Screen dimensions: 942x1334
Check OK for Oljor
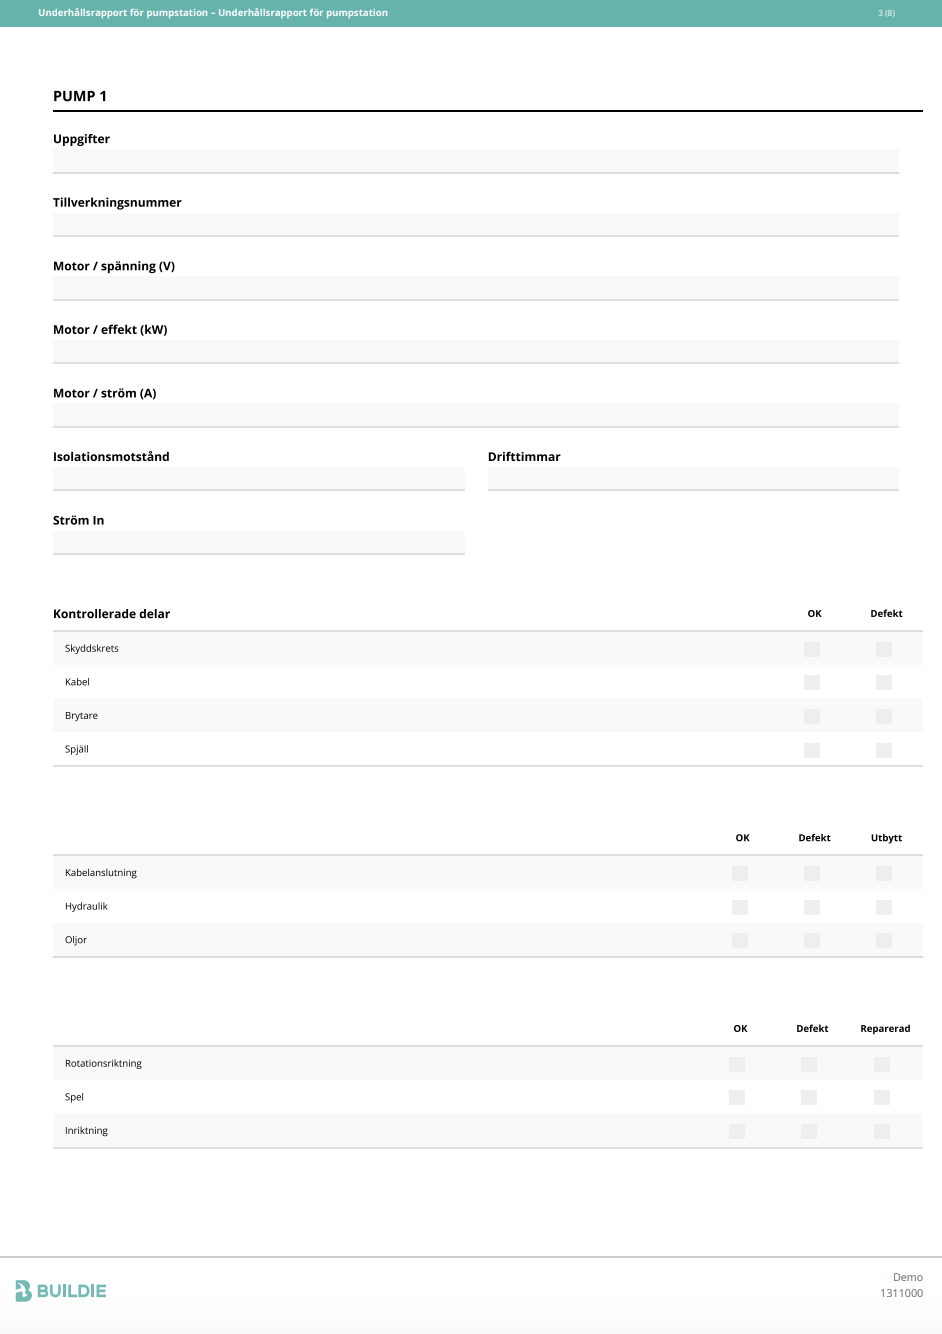click(x=740, y=940)
